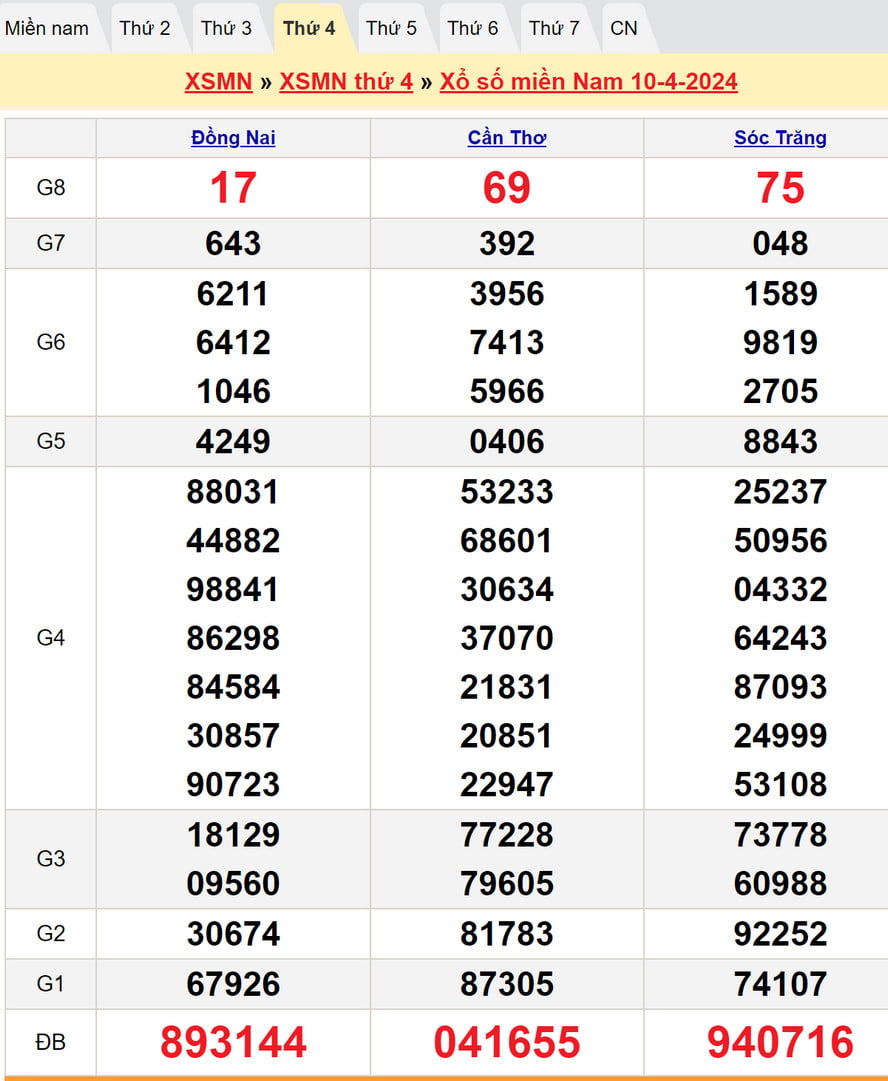Open the Đồng Nai province link

point(233,138)
